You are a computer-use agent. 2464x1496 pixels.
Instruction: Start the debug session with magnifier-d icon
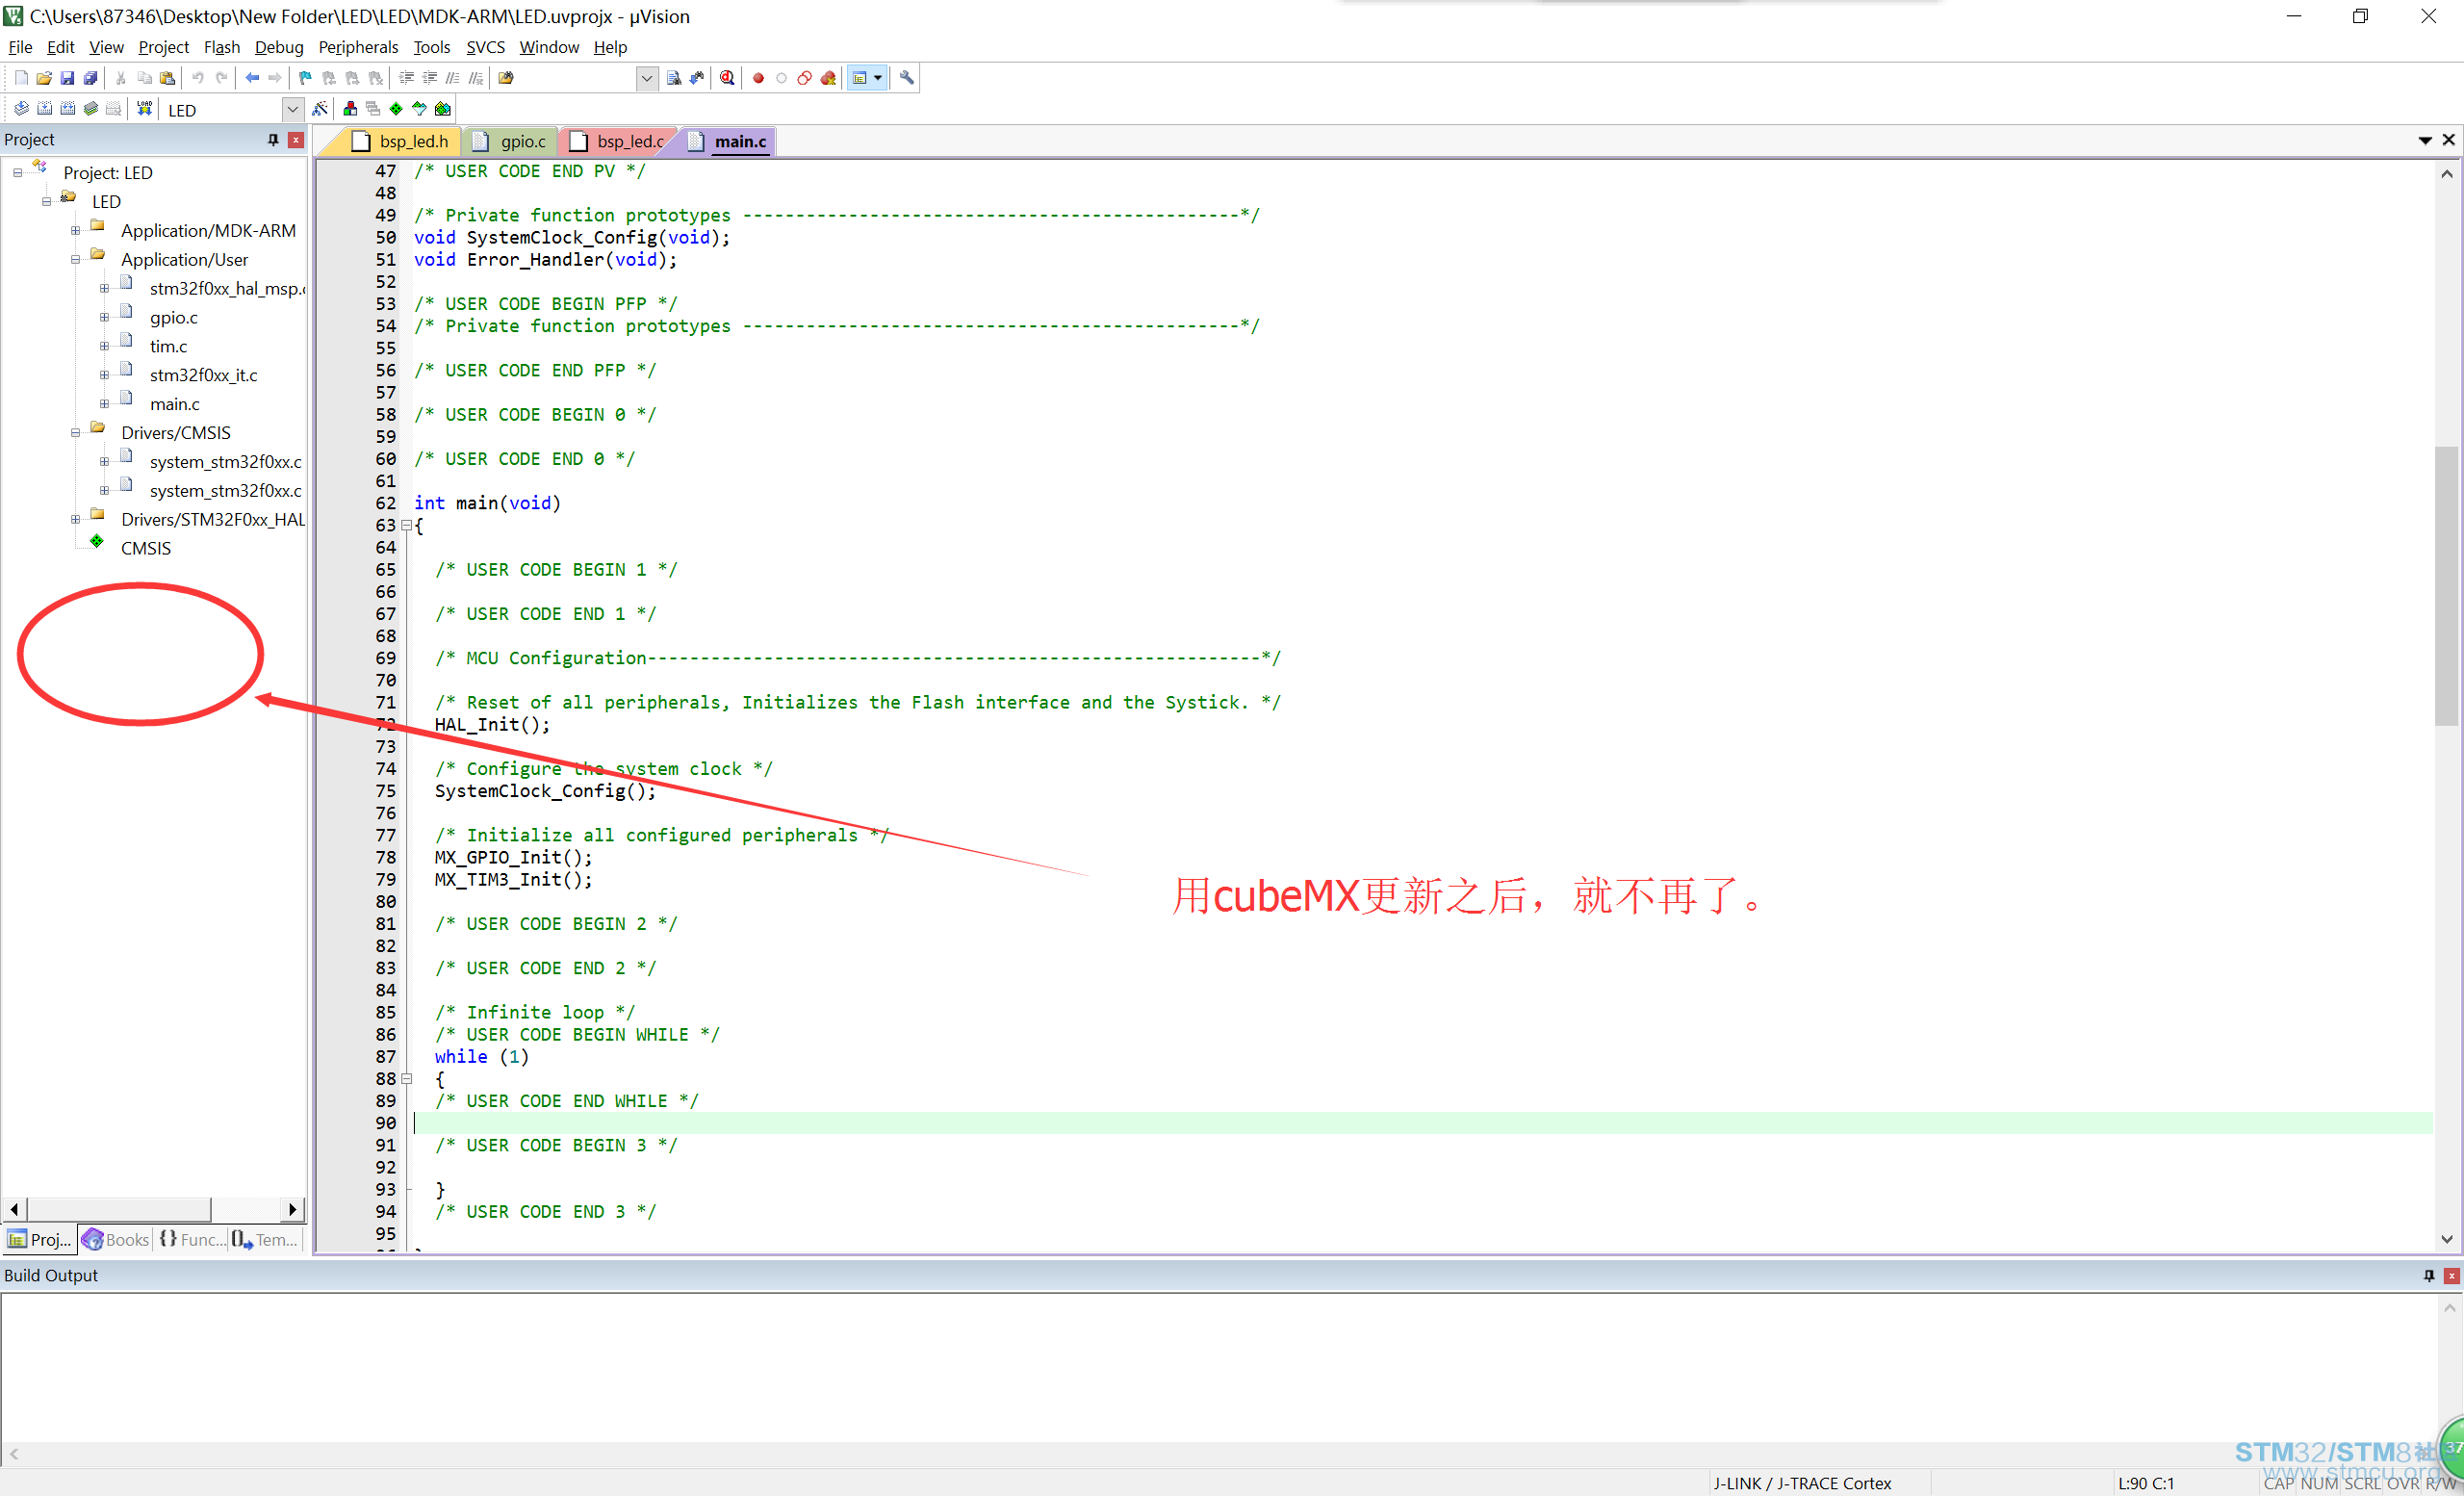727,78
